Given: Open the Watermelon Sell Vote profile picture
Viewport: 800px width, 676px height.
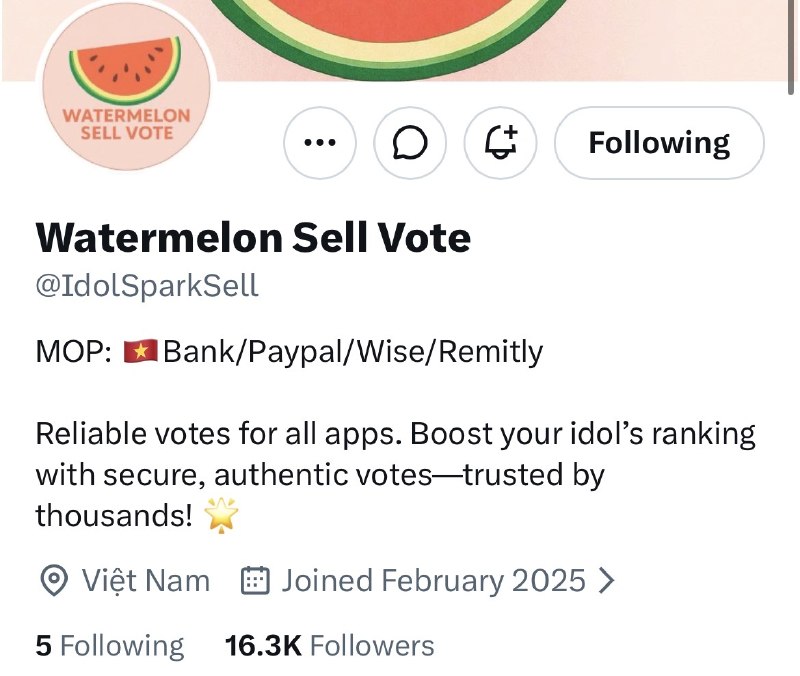Looking at the screenshot, I should tap(127, 87).
